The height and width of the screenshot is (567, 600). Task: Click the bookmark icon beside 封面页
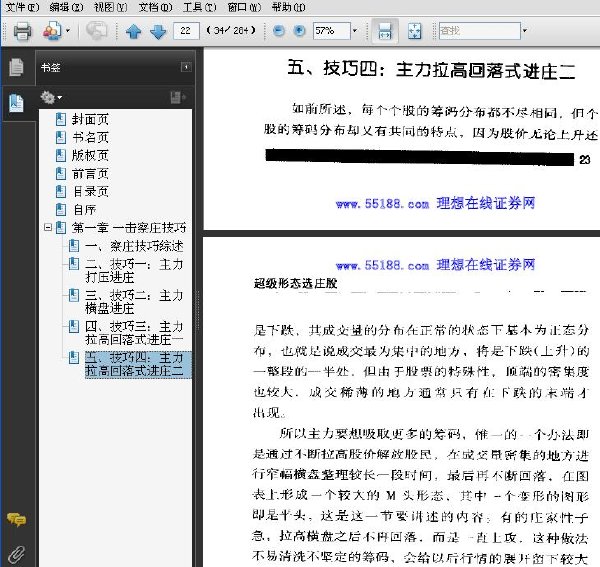click(x=61, y=119)
